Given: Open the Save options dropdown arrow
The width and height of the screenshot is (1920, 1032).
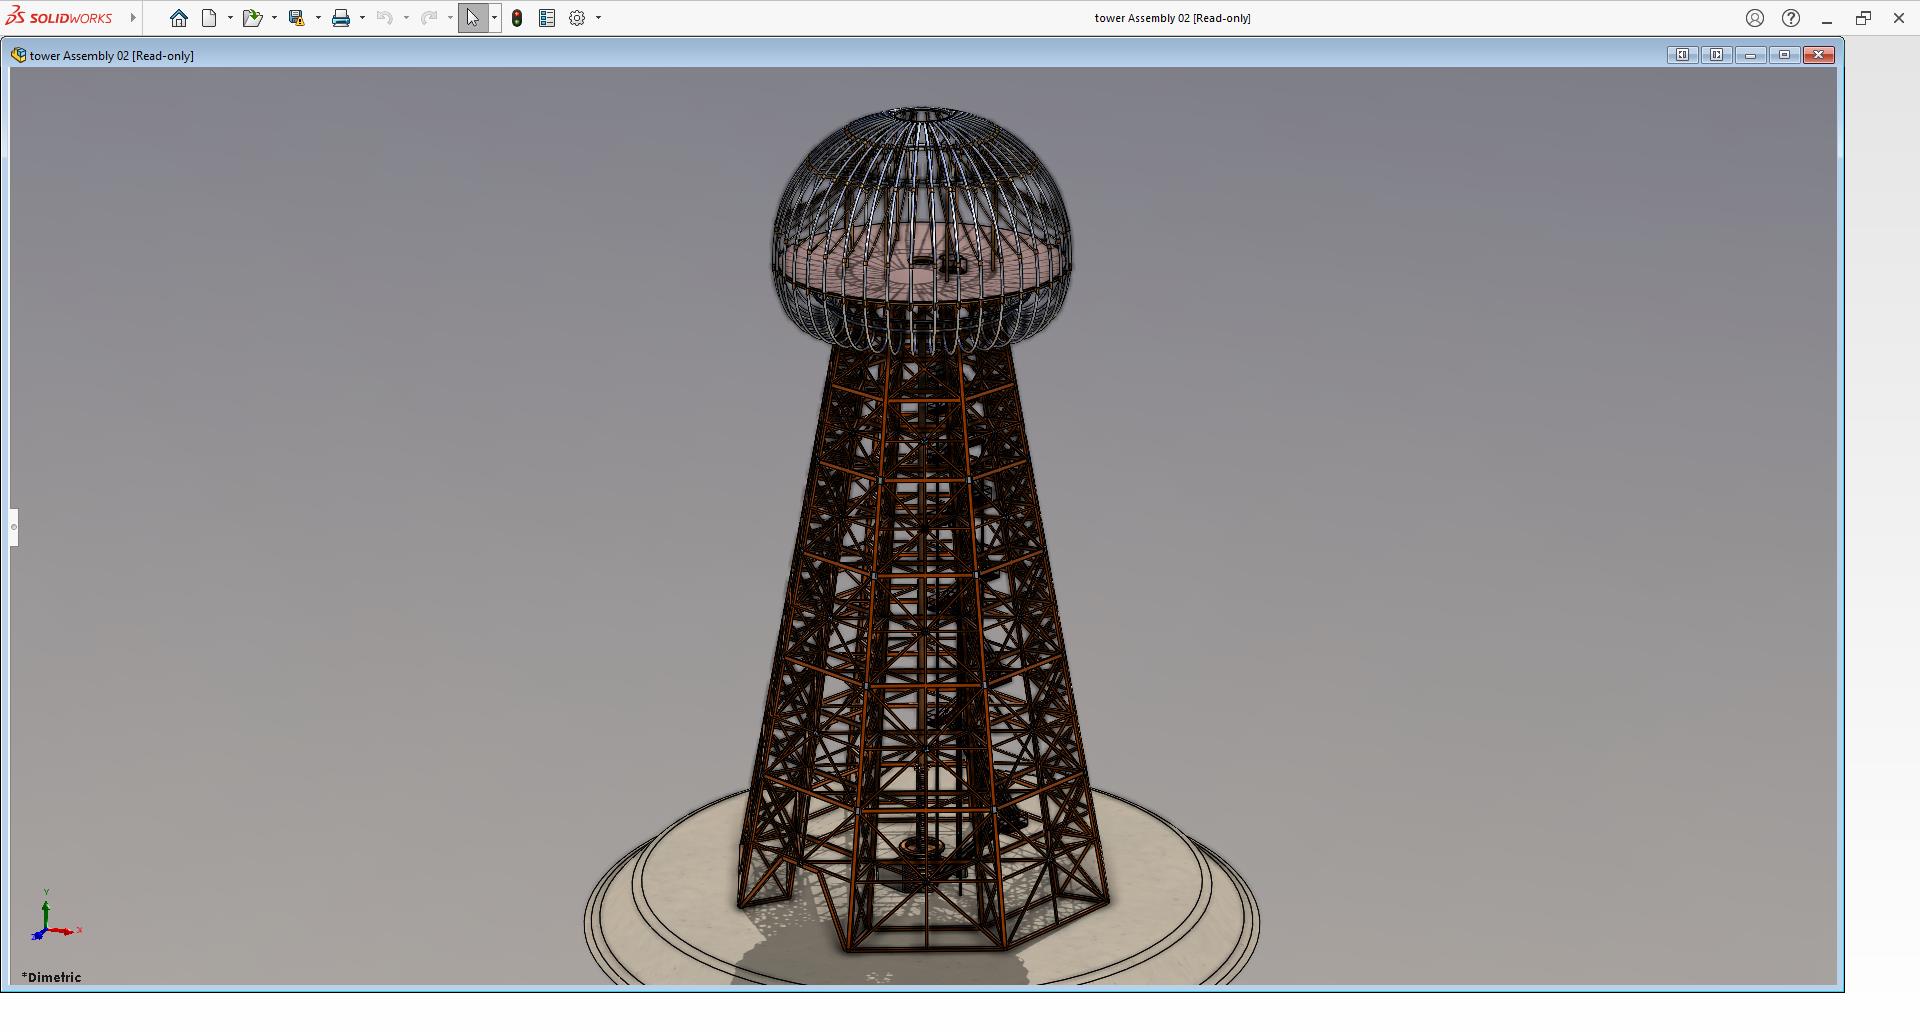Looking at the screenshot, I should pyautogui.click(x=318, y=18).
